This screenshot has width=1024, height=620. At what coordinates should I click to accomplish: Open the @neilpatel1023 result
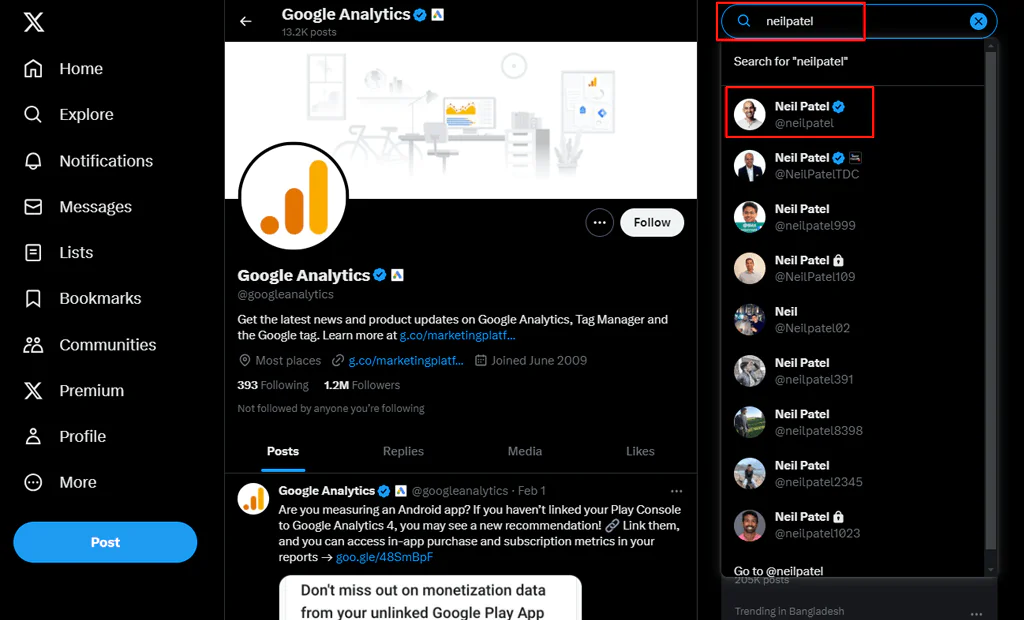point(853,525)
